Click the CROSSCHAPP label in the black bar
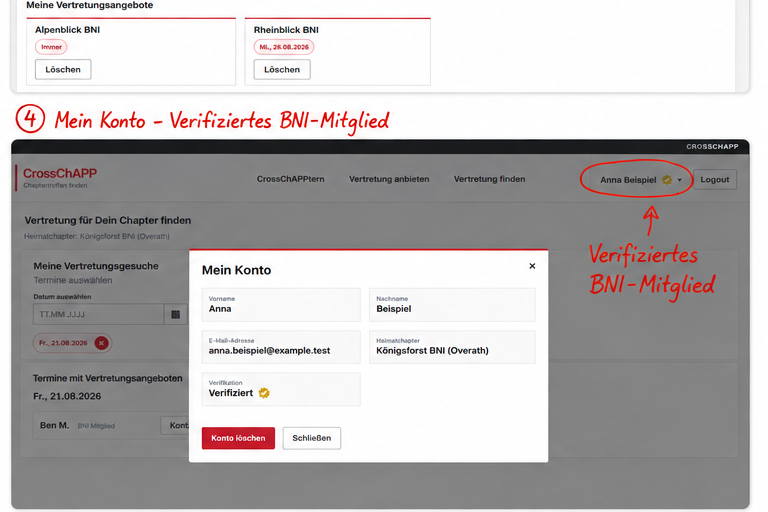Screen dimensions: 768x512 [712, 146]
